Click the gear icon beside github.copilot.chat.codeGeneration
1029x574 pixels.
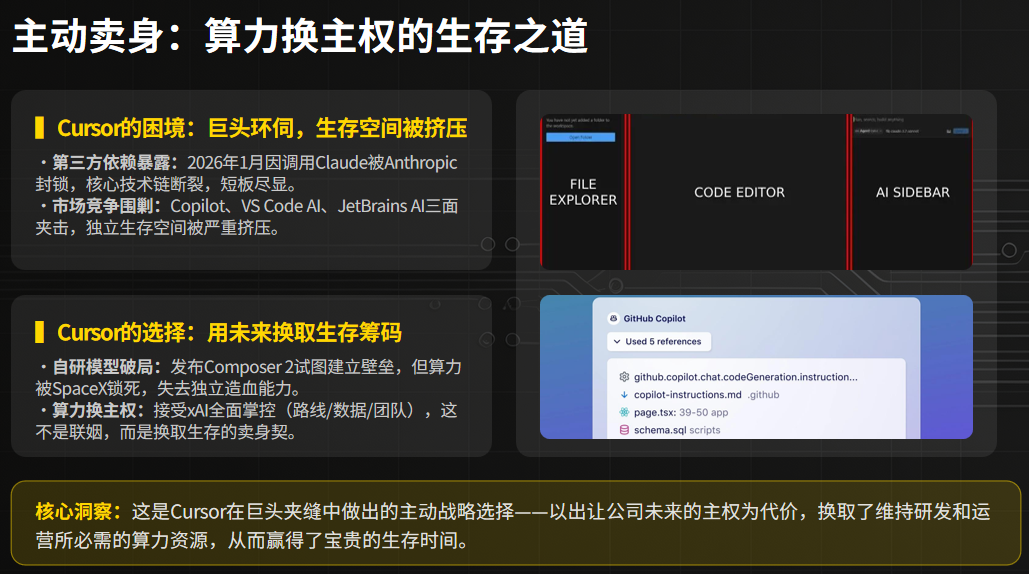pos(624,377)
